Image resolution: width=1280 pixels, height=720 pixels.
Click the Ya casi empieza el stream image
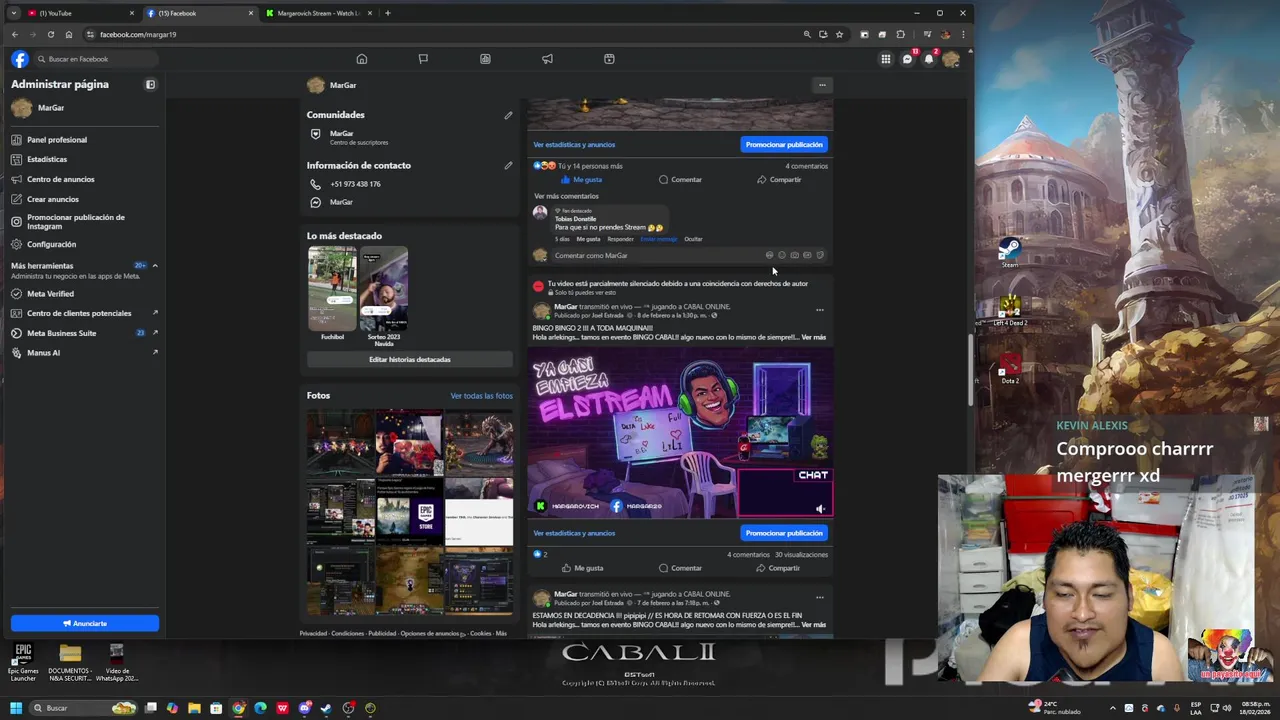click(682, 432)
